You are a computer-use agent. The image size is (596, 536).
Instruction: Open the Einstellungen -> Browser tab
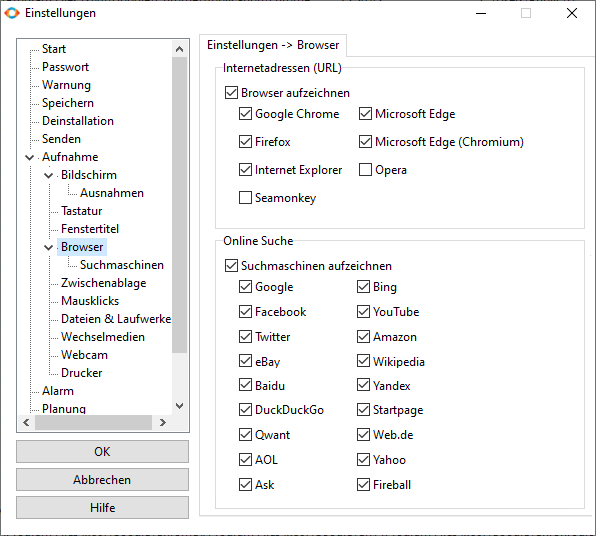tap(273, 45)
